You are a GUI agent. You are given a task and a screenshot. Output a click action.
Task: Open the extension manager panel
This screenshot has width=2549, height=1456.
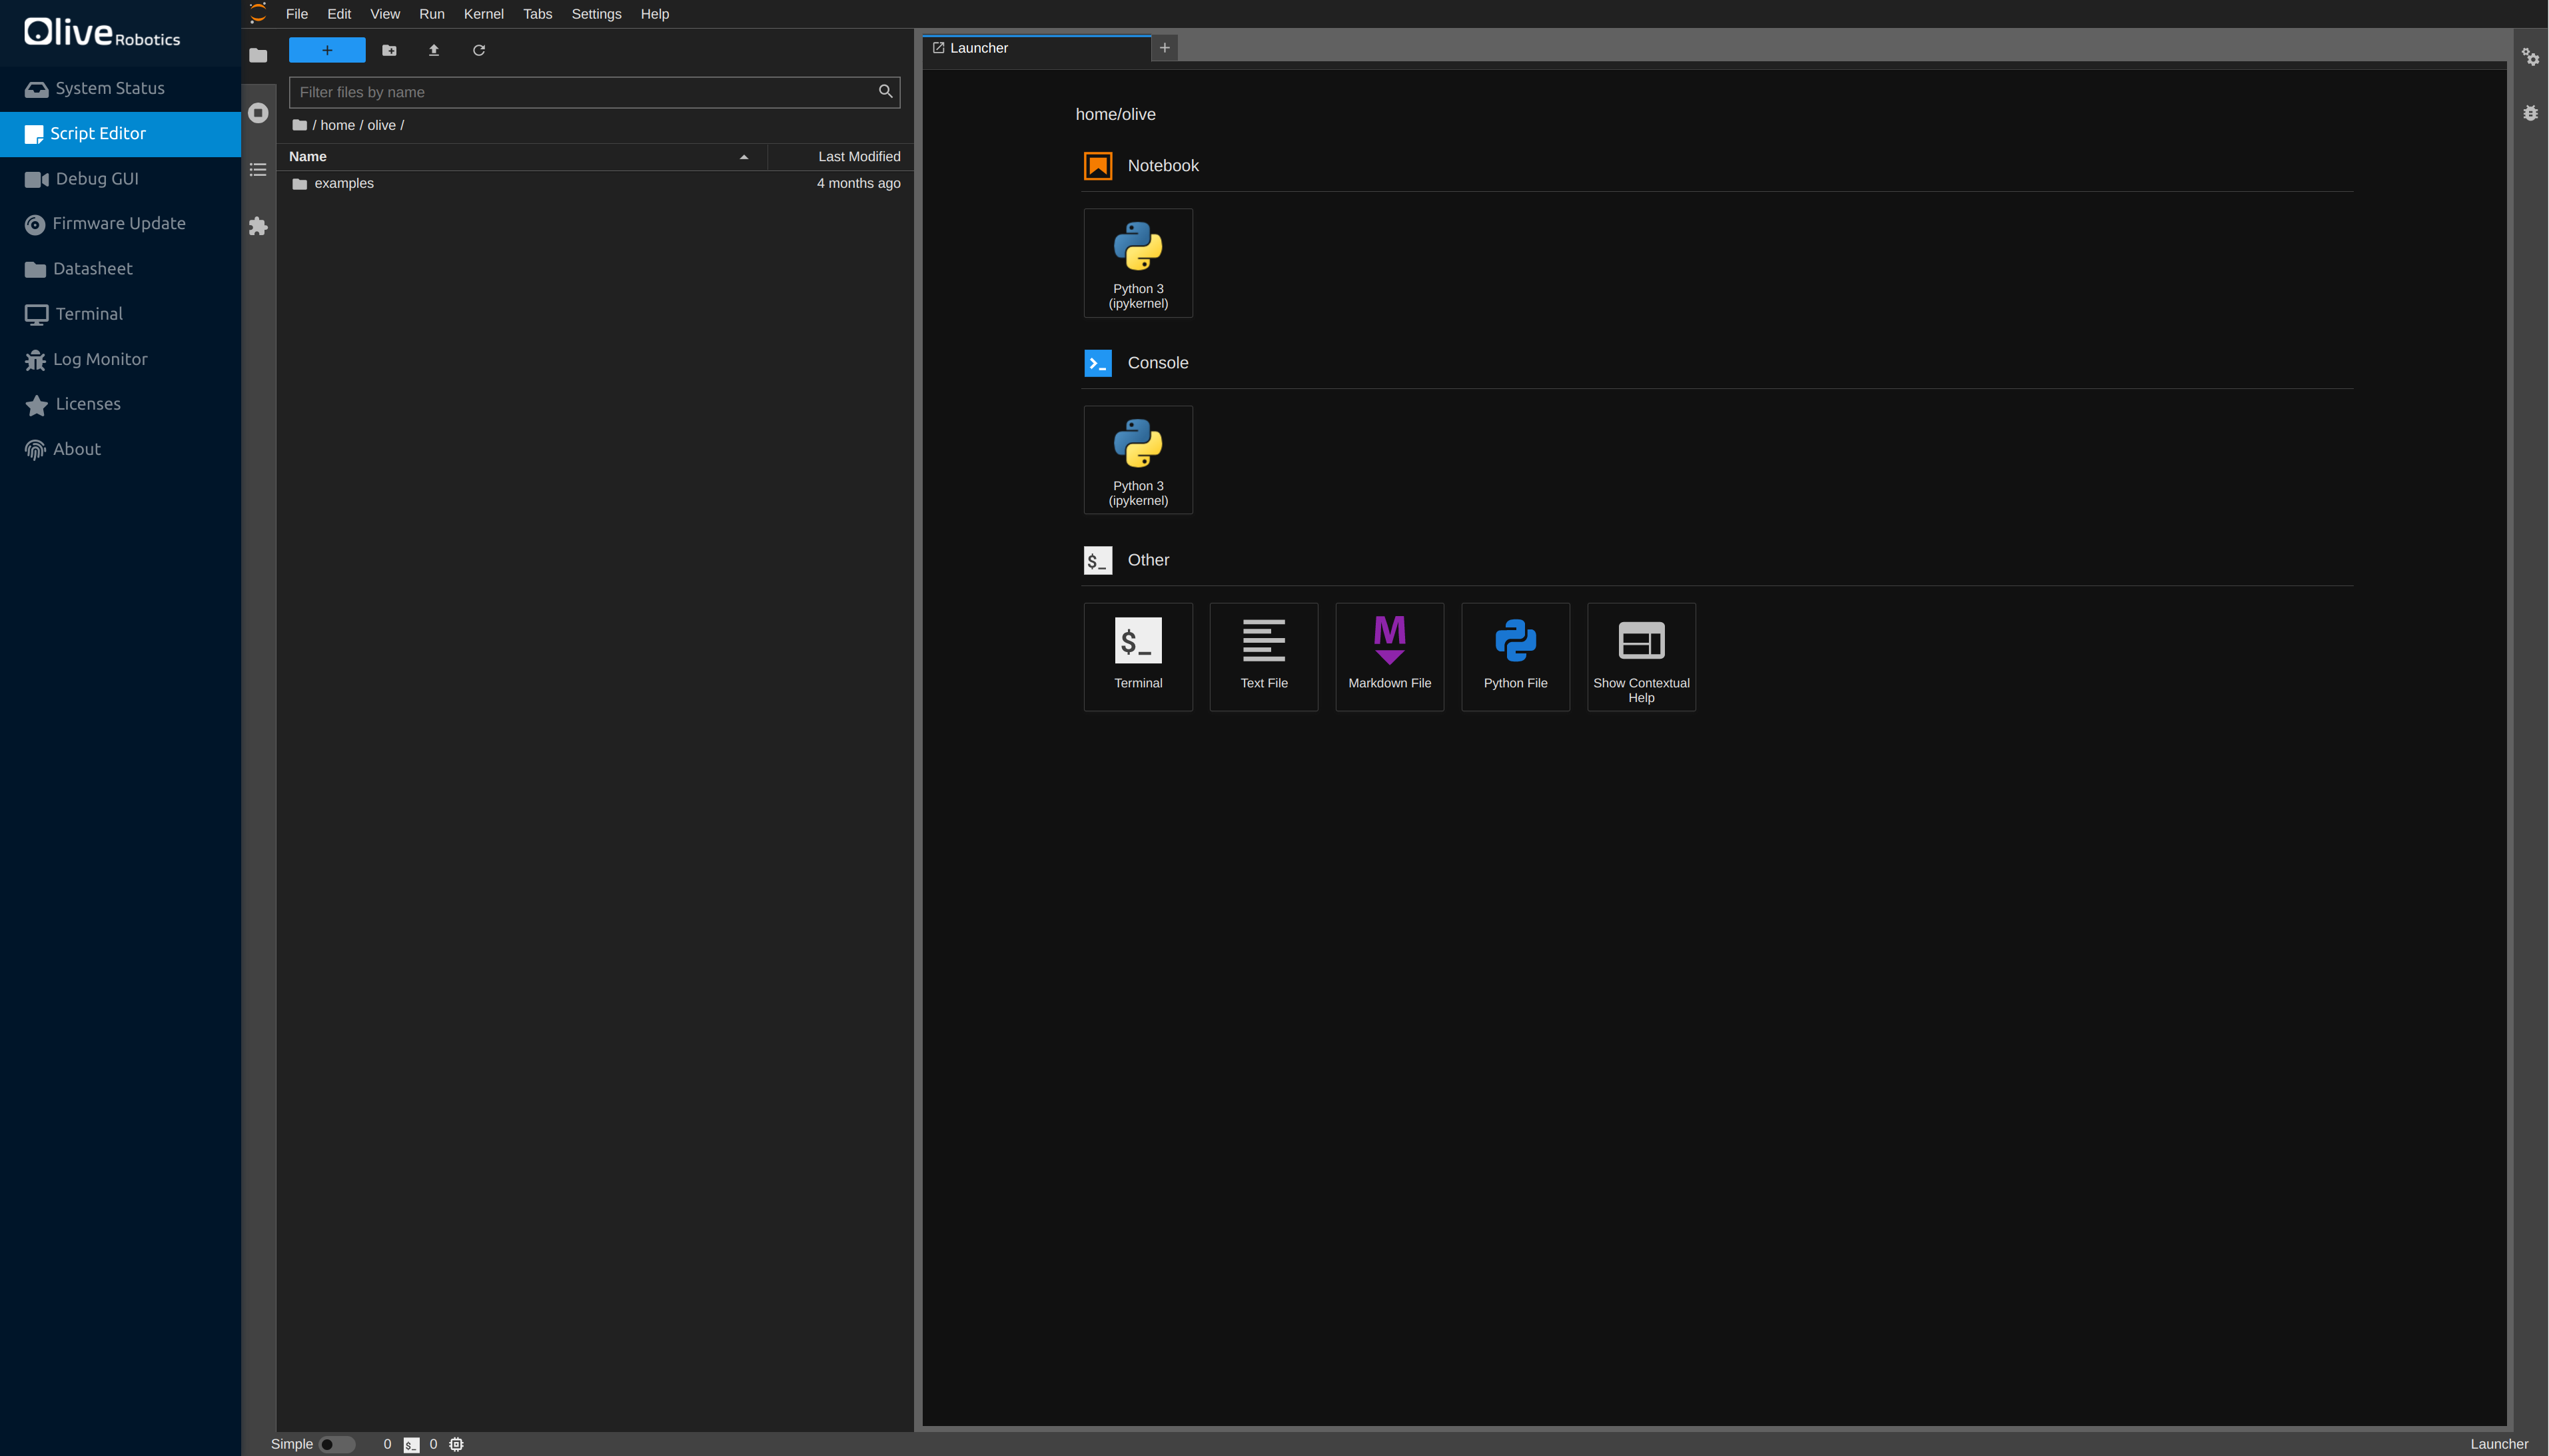(258, 226)
